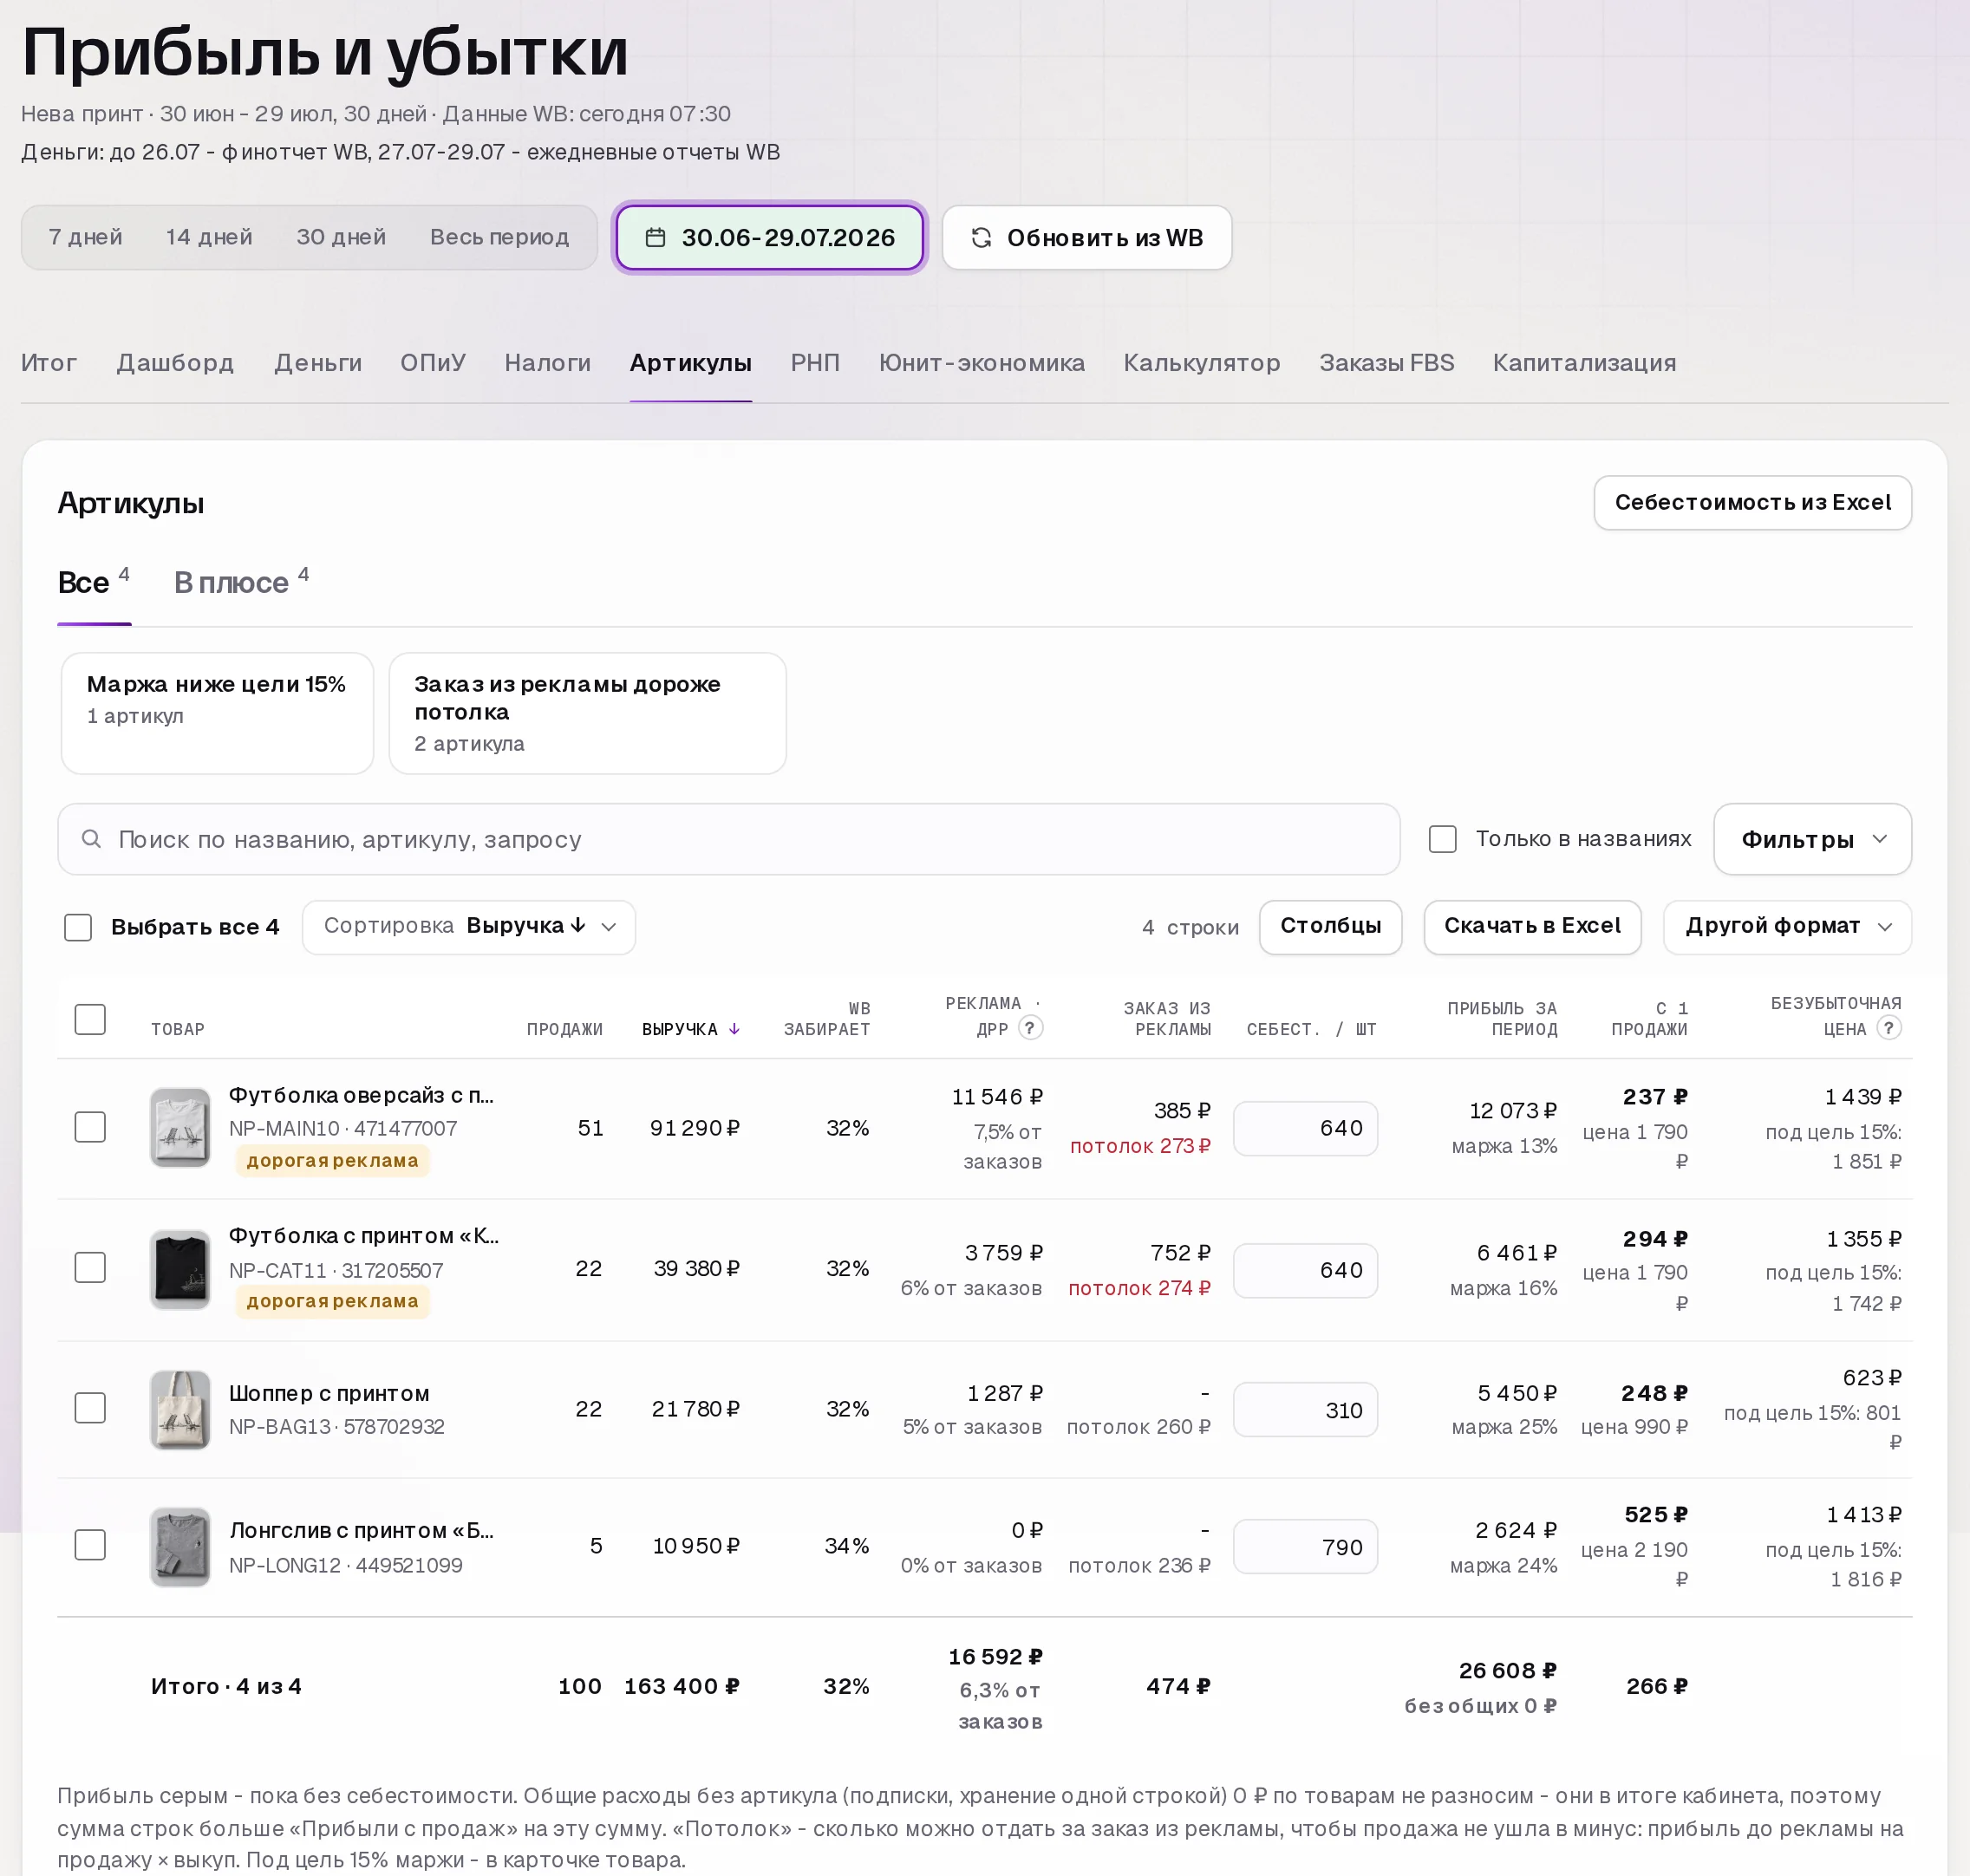Viewport: 1970px width, 1876px height.
Task: Click дорогая реклама badge on NP-MAIN10
Action: pos(333,1161)
